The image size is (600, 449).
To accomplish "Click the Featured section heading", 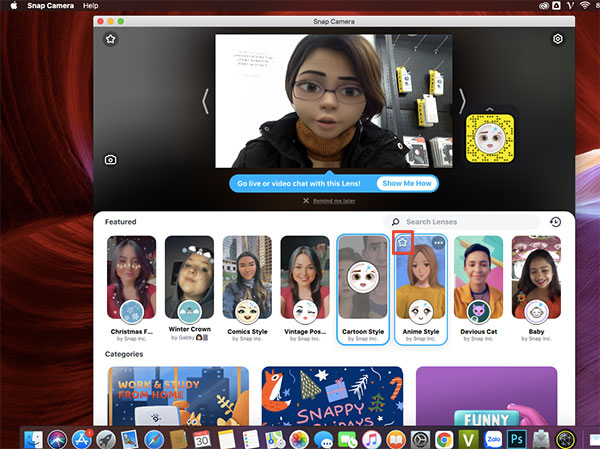I will pos(121,222).
